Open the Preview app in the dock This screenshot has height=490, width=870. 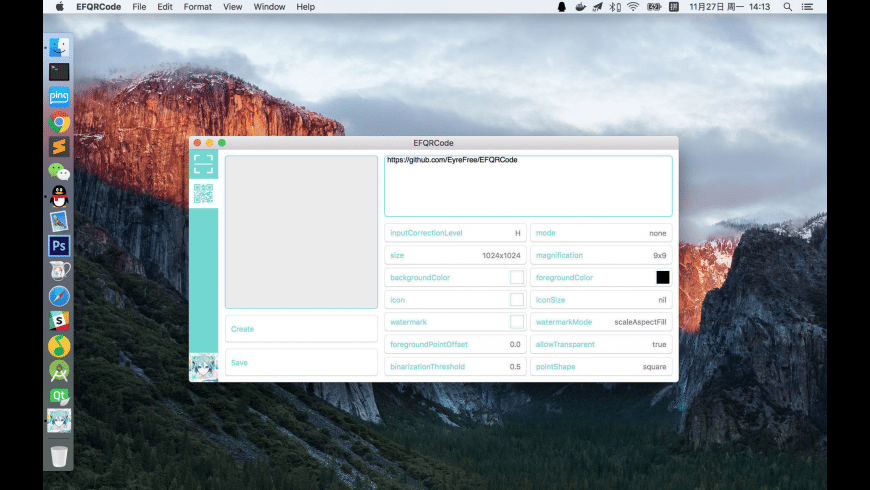(59, 221)
